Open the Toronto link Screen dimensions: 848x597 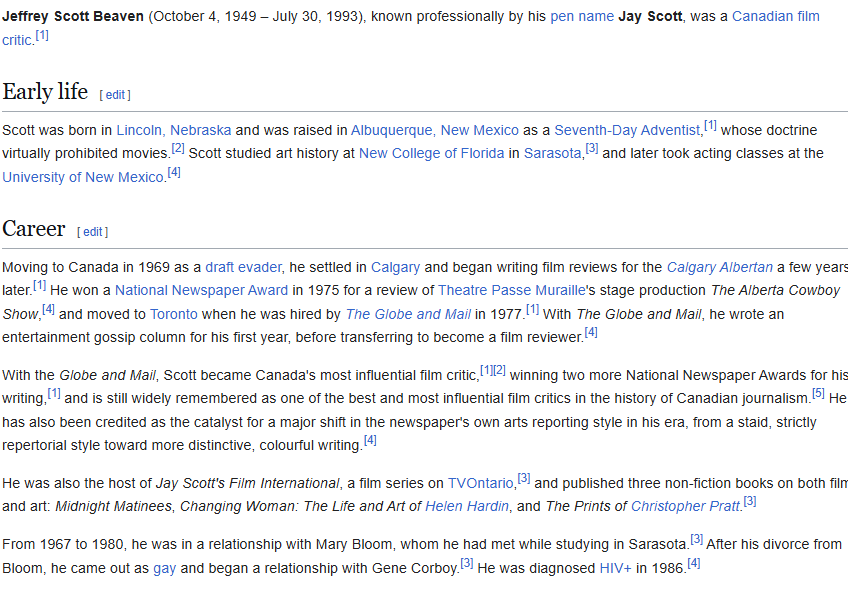click(174, 314)
